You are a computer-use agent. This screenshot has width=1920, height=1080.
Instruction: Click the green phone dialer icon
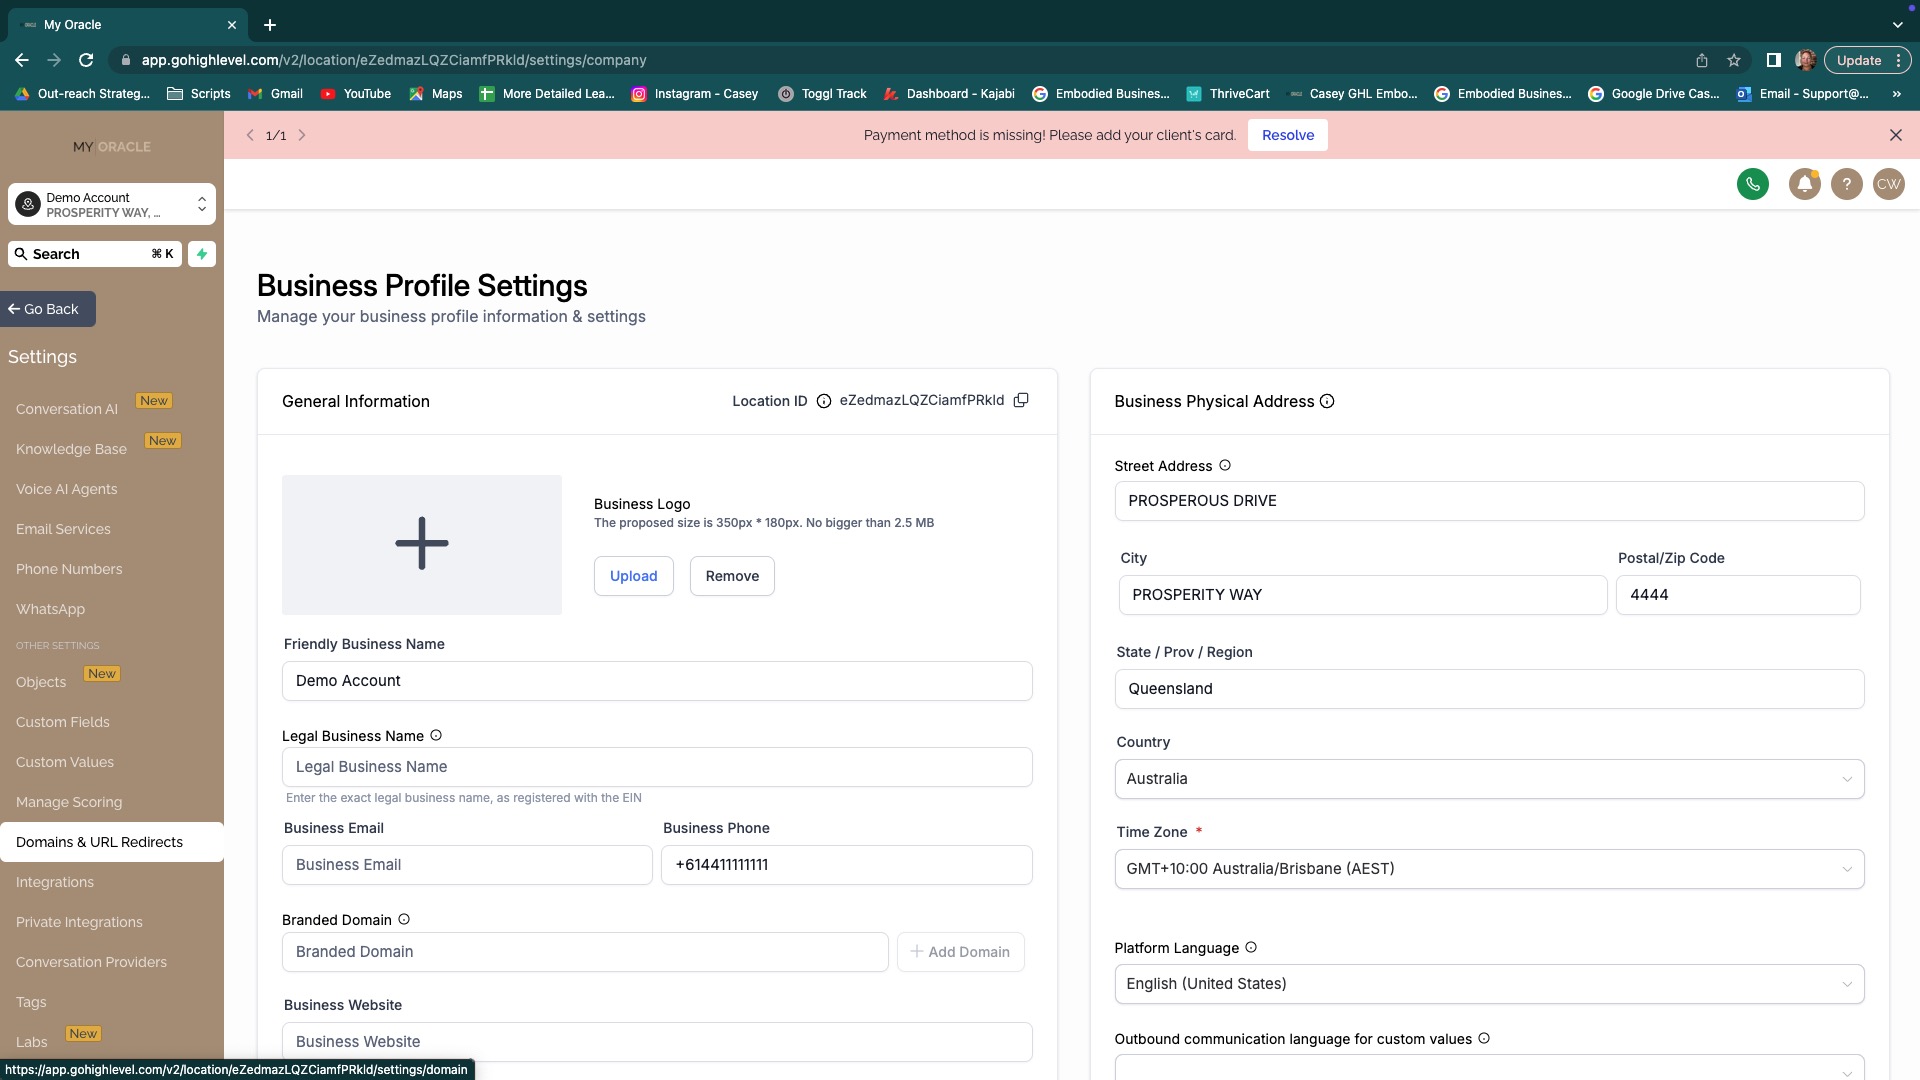pos(1752,184)
